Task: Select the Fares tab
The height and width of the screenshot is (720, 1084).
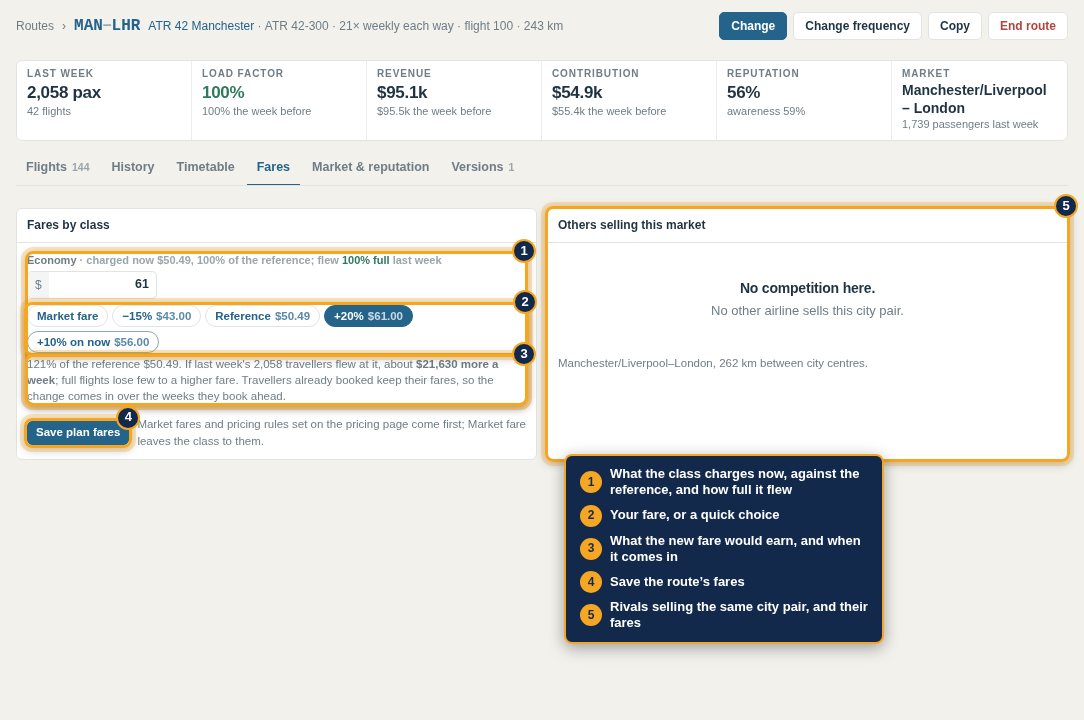Action: pyautogui.click(x=273, y=167)
